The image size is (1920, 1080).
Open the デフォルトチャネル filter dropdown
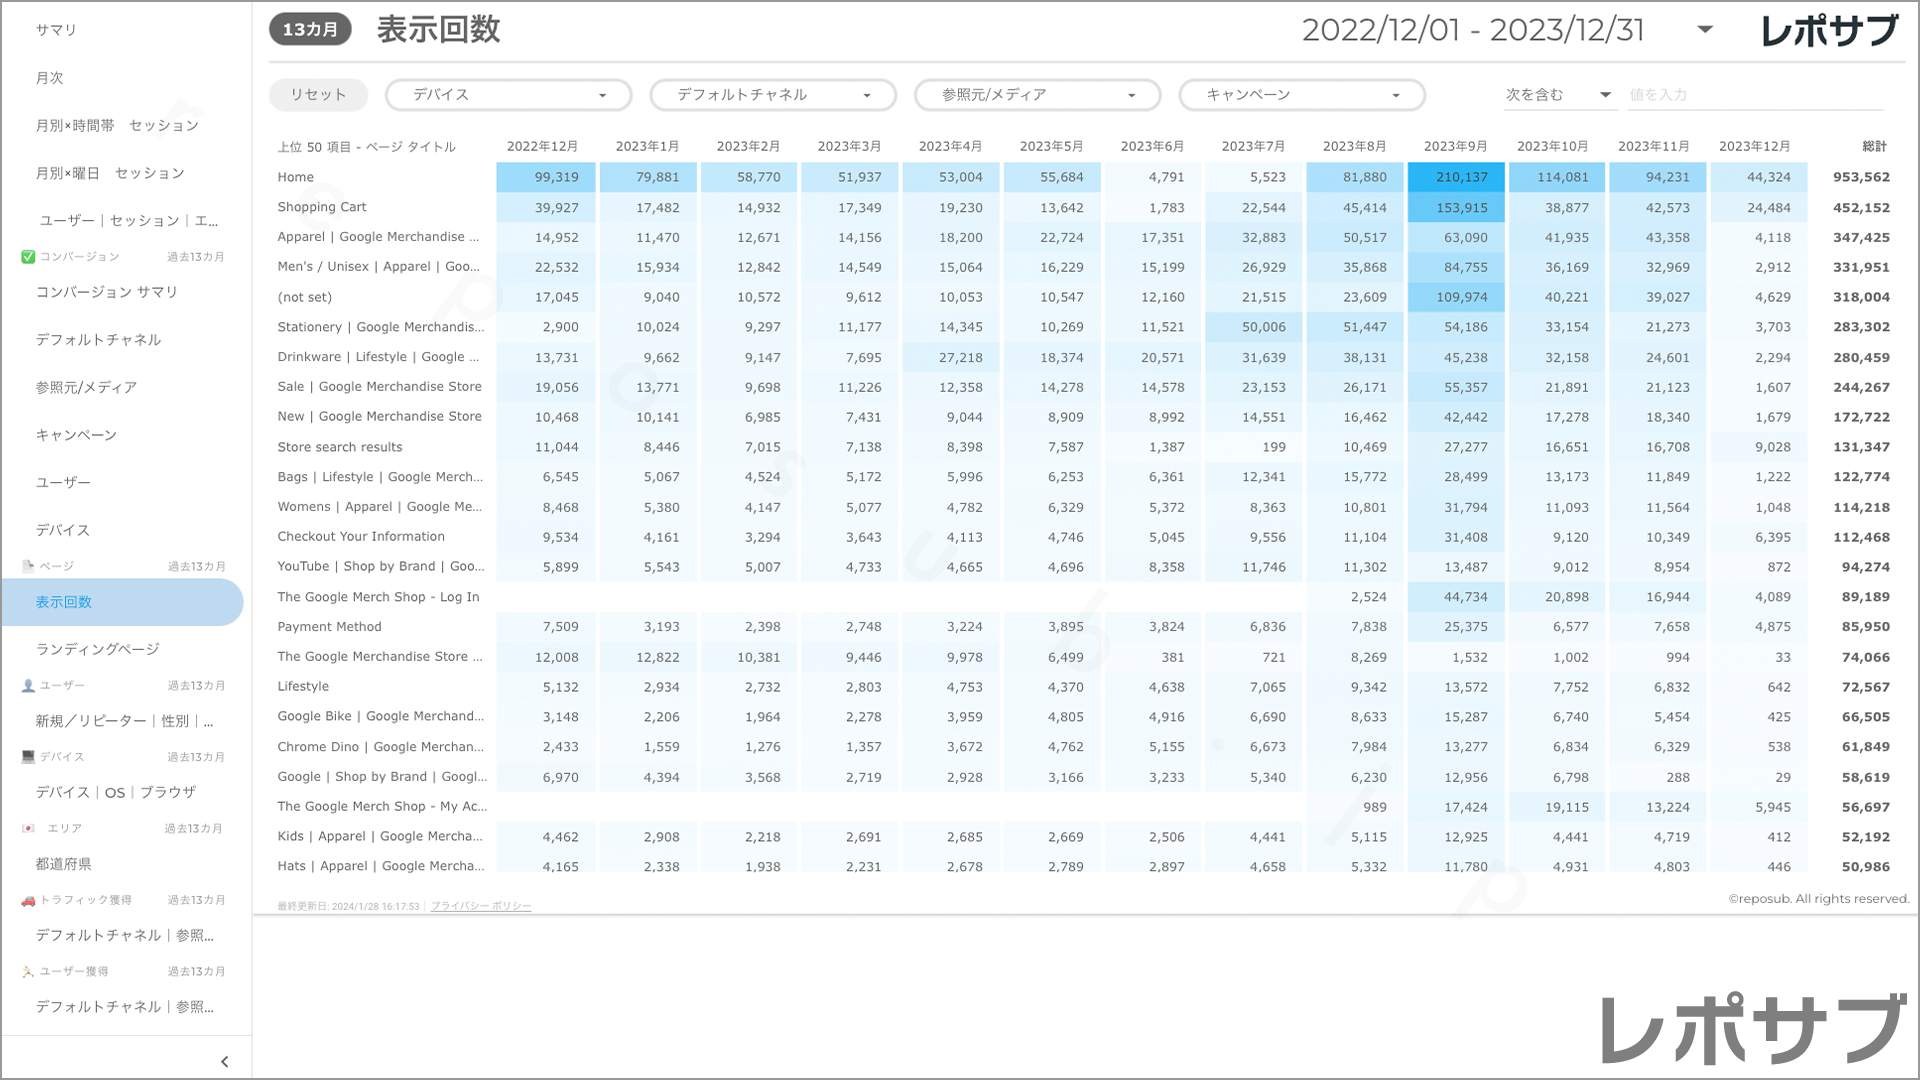773,95
